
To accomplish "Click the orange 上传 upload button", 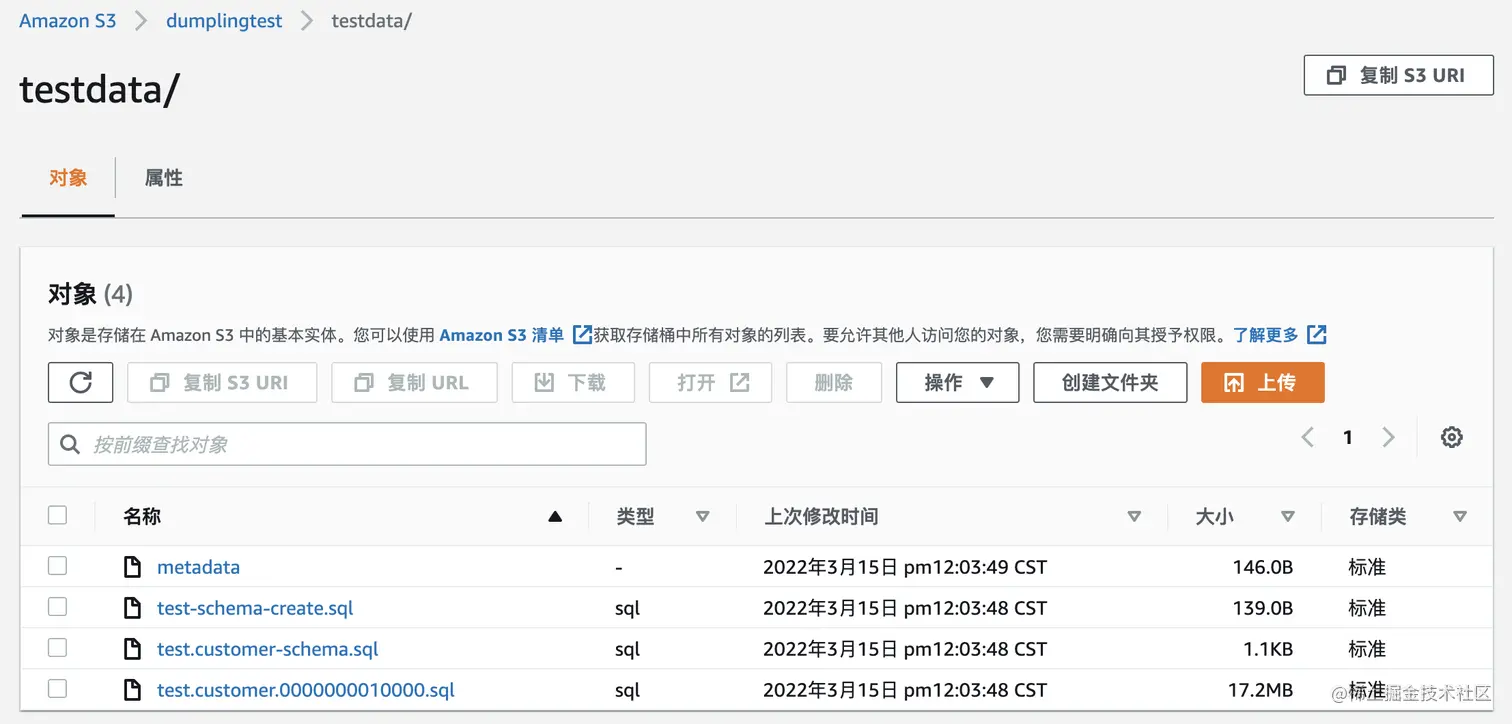I will tap(1263, 382).
